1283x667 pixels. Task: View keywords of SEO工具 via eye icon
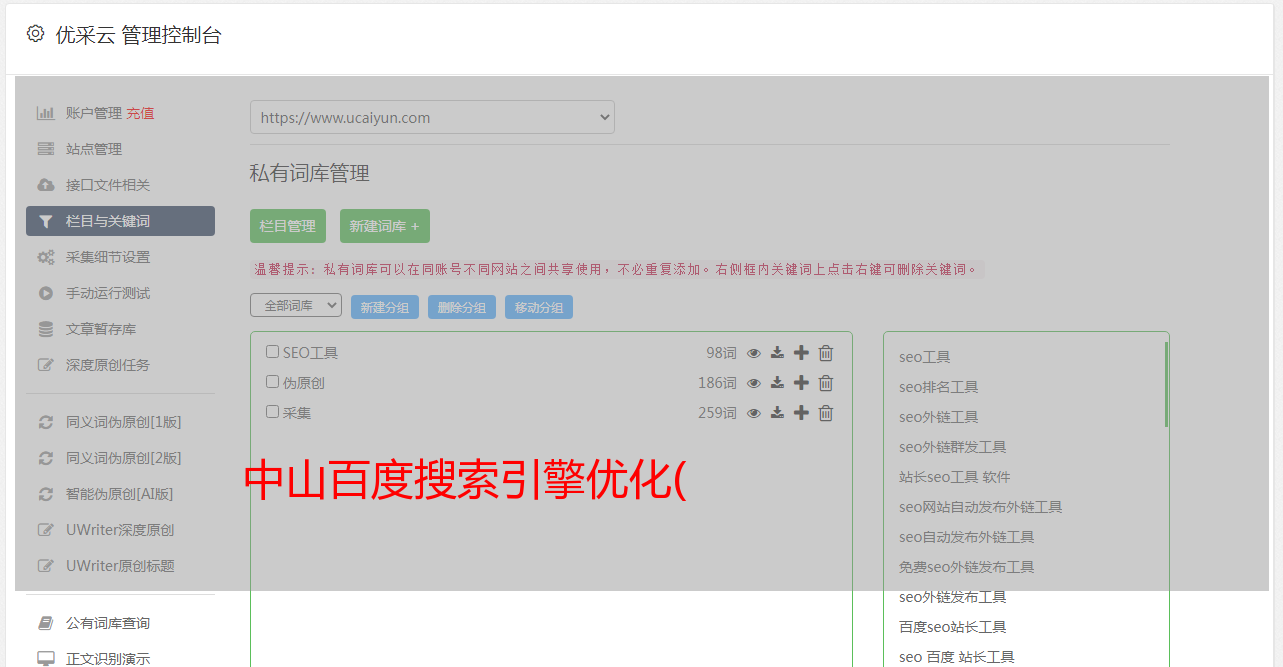[x=754, y=353]
